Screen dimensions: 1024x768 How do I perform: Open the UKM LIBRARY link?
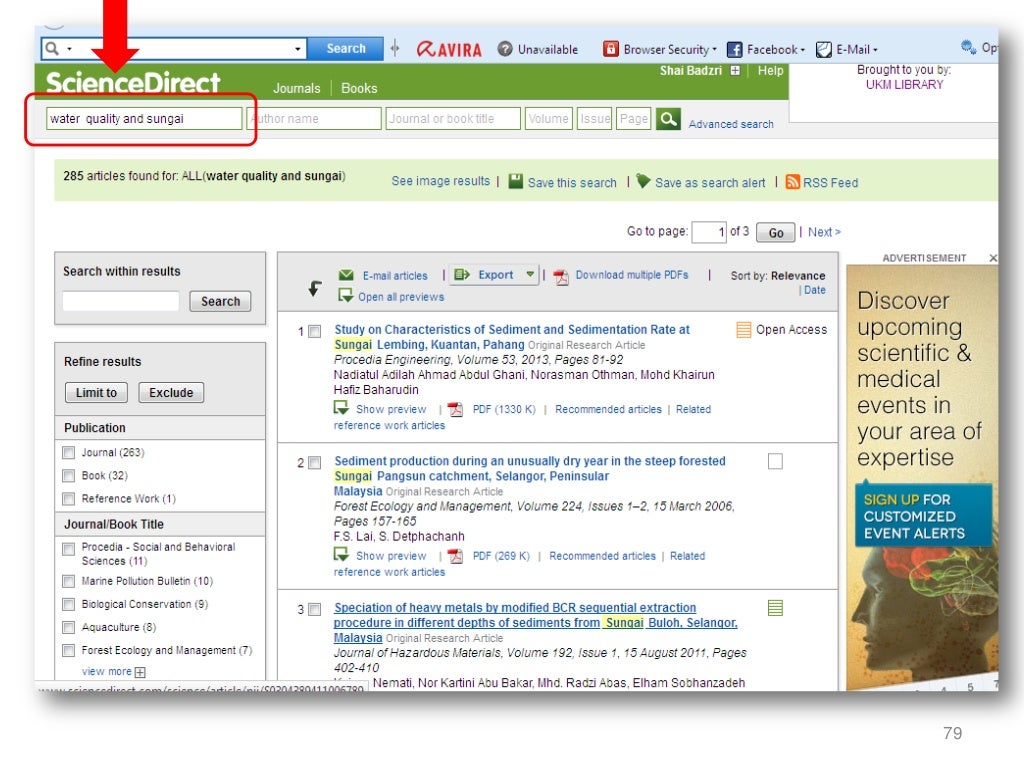(904, 85)
